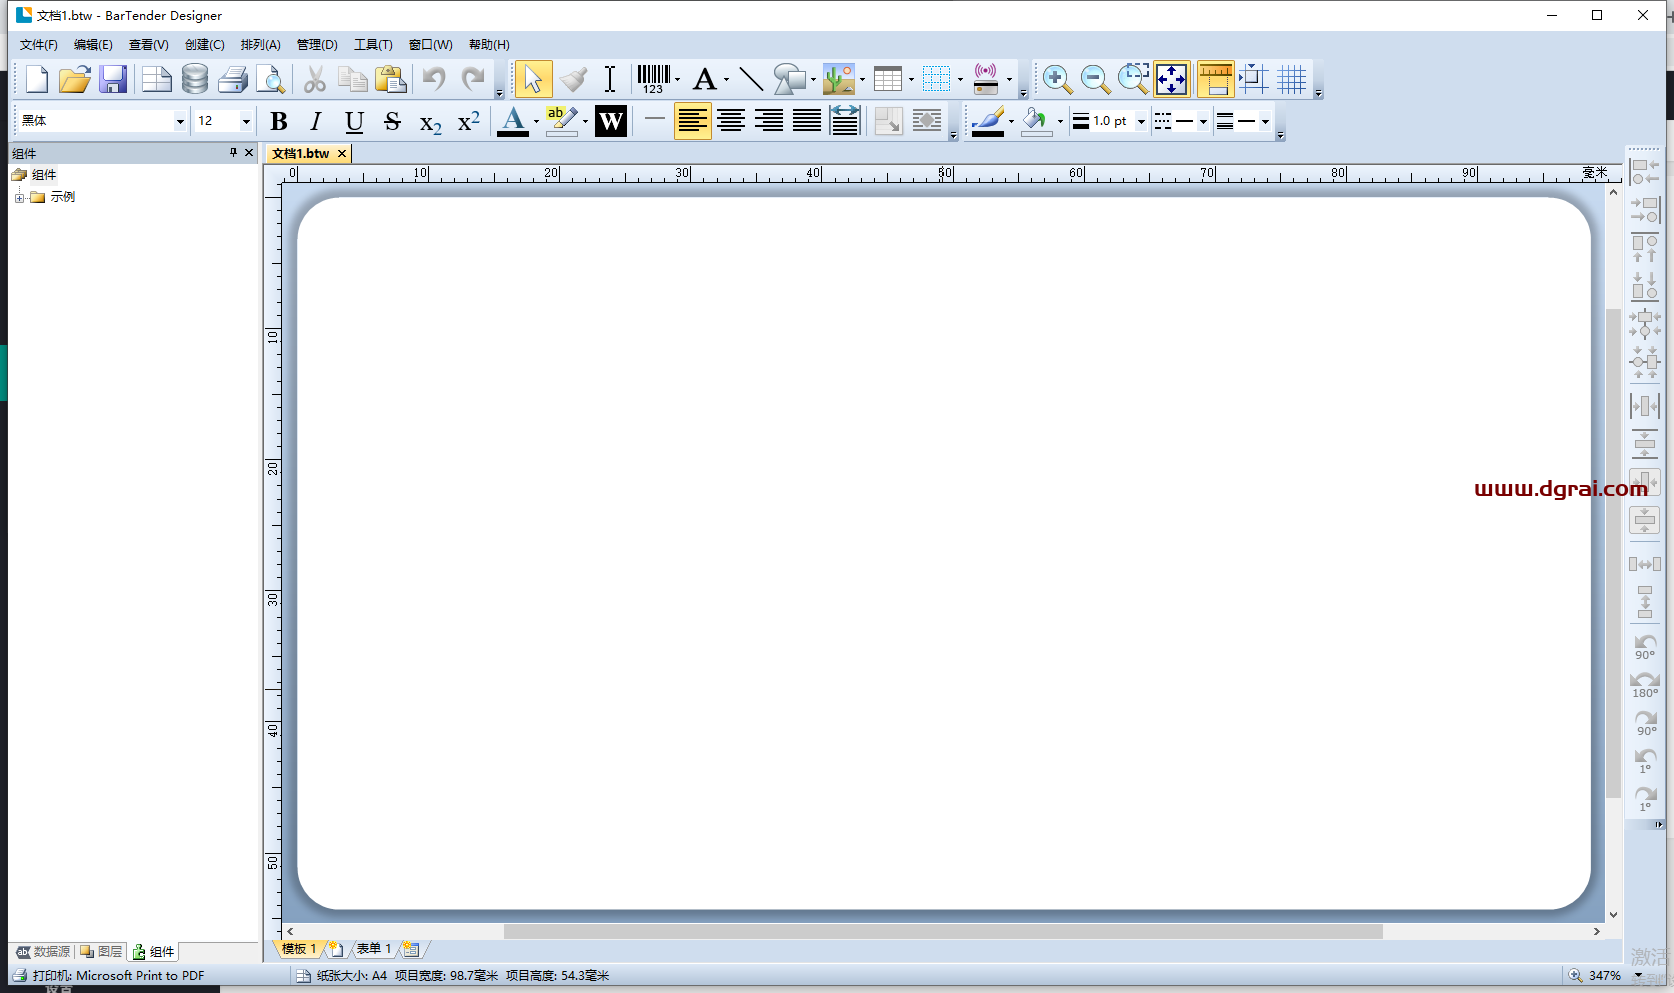This screenshot has height=993, width=1674.
Task: Select the picture insert tool
Action: click(838, 79)
